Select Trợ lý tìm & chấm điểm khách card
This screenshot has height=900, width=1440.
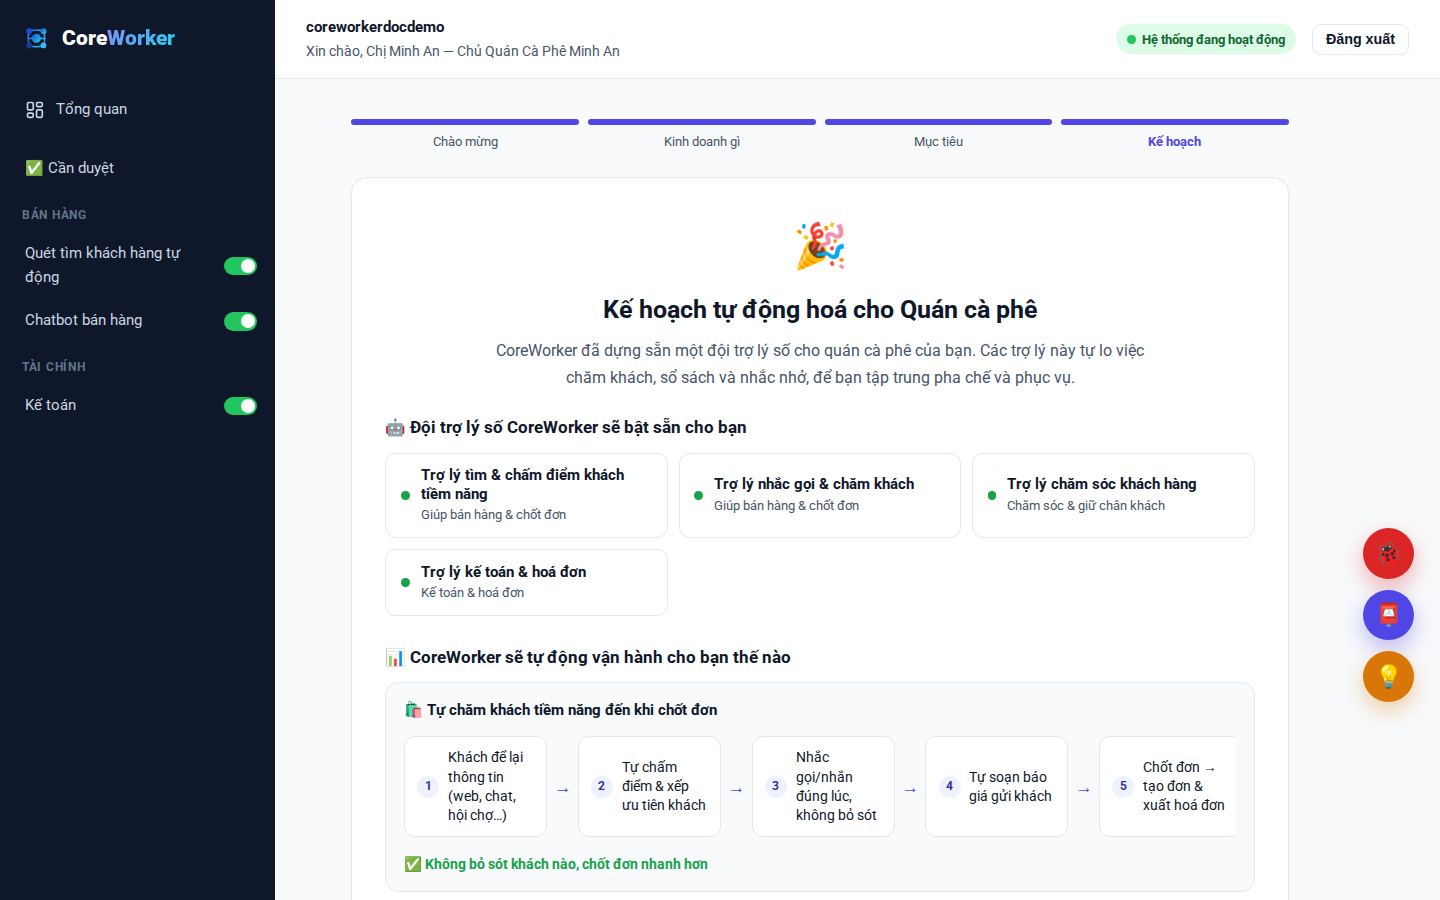[x=526, y=495]
